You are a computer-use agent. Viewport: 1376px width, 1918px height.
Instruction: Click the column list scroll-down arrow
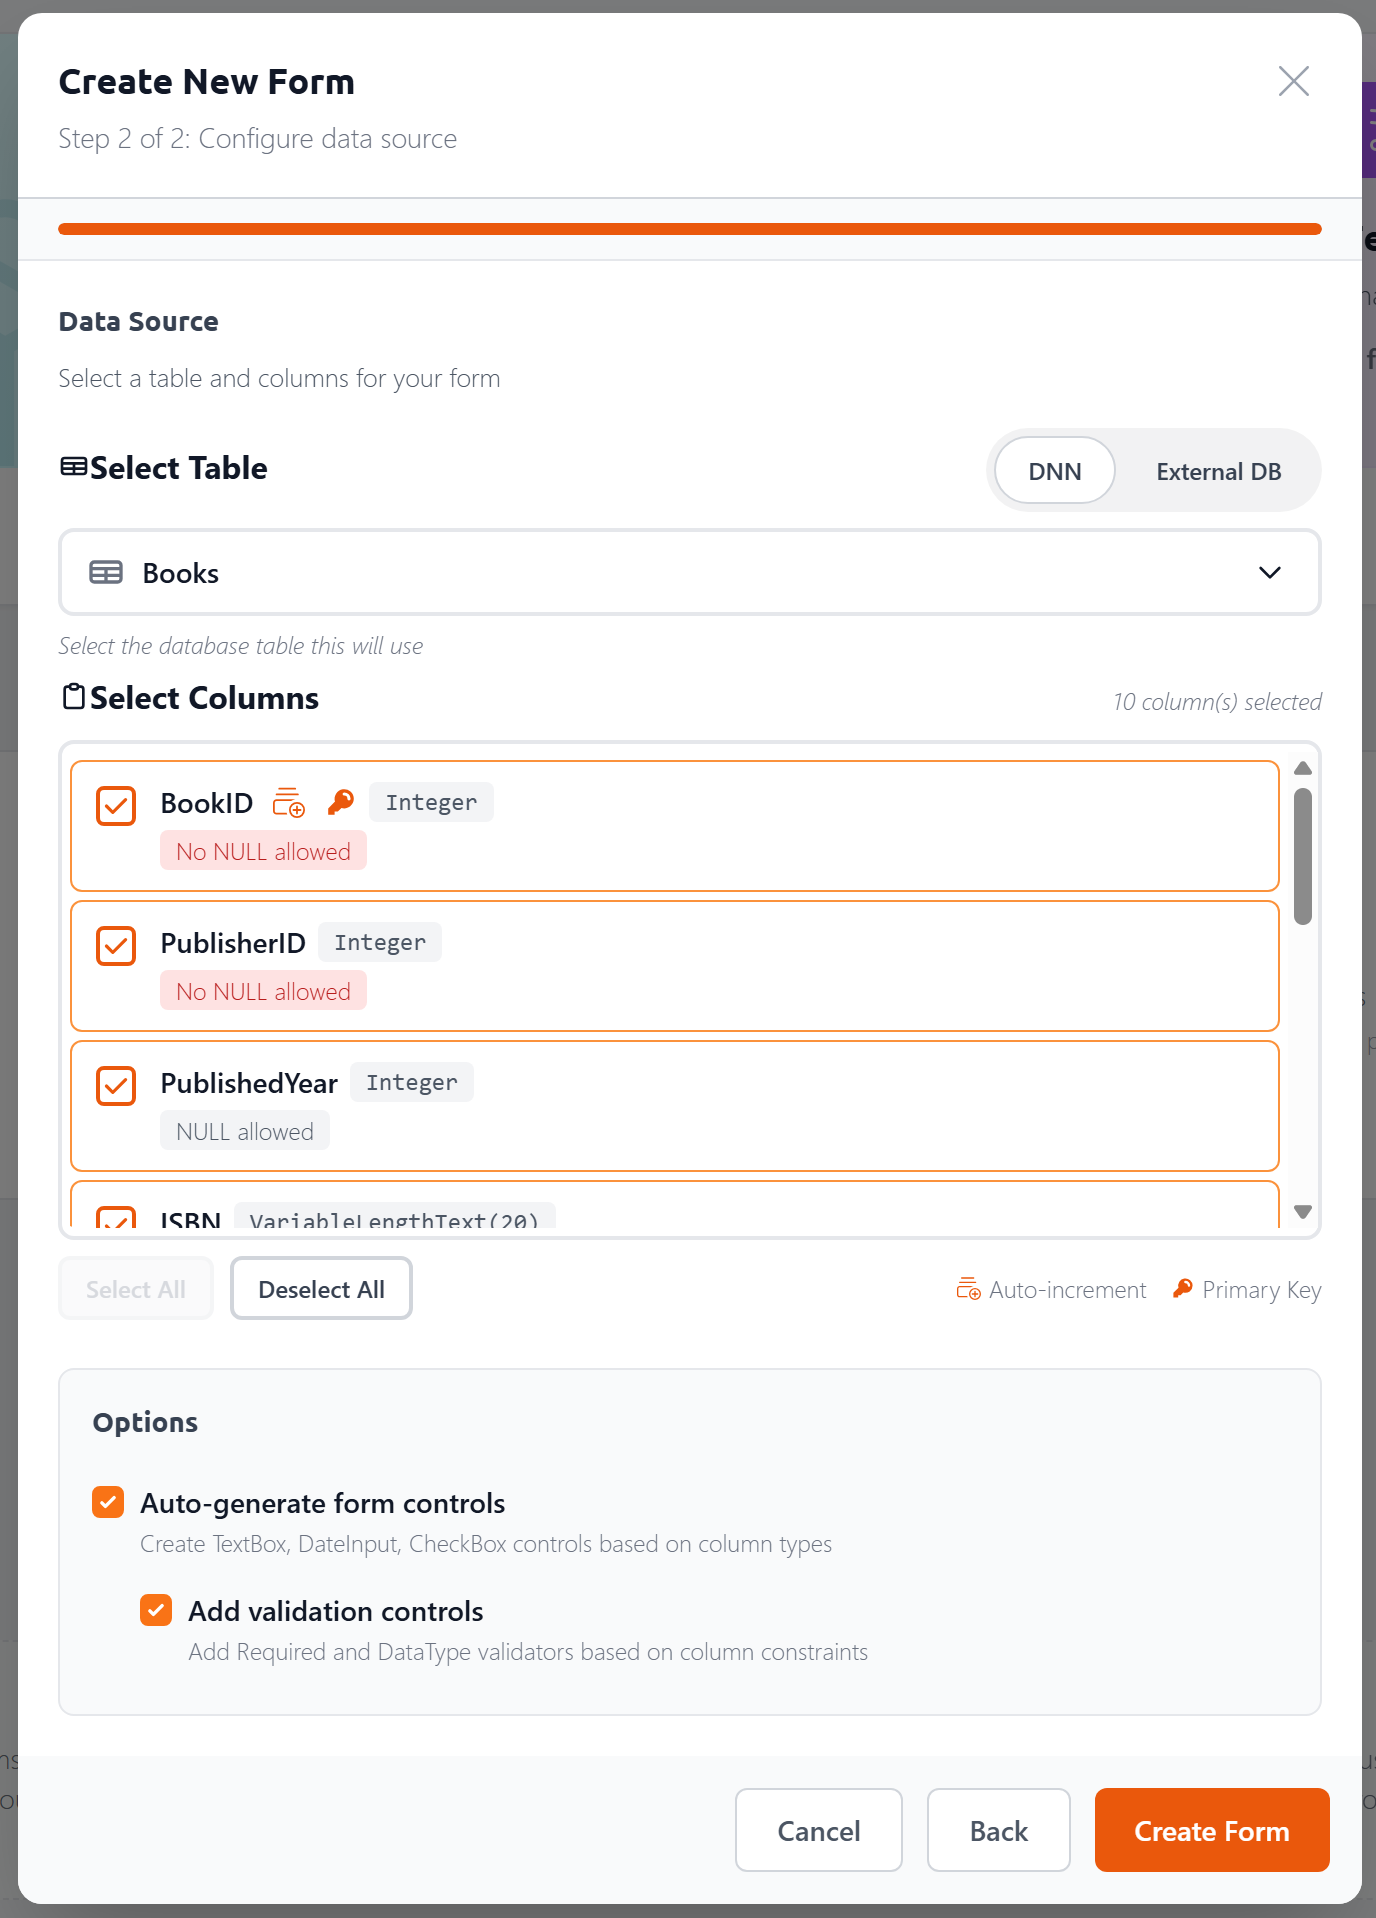coord(1303,1211)
